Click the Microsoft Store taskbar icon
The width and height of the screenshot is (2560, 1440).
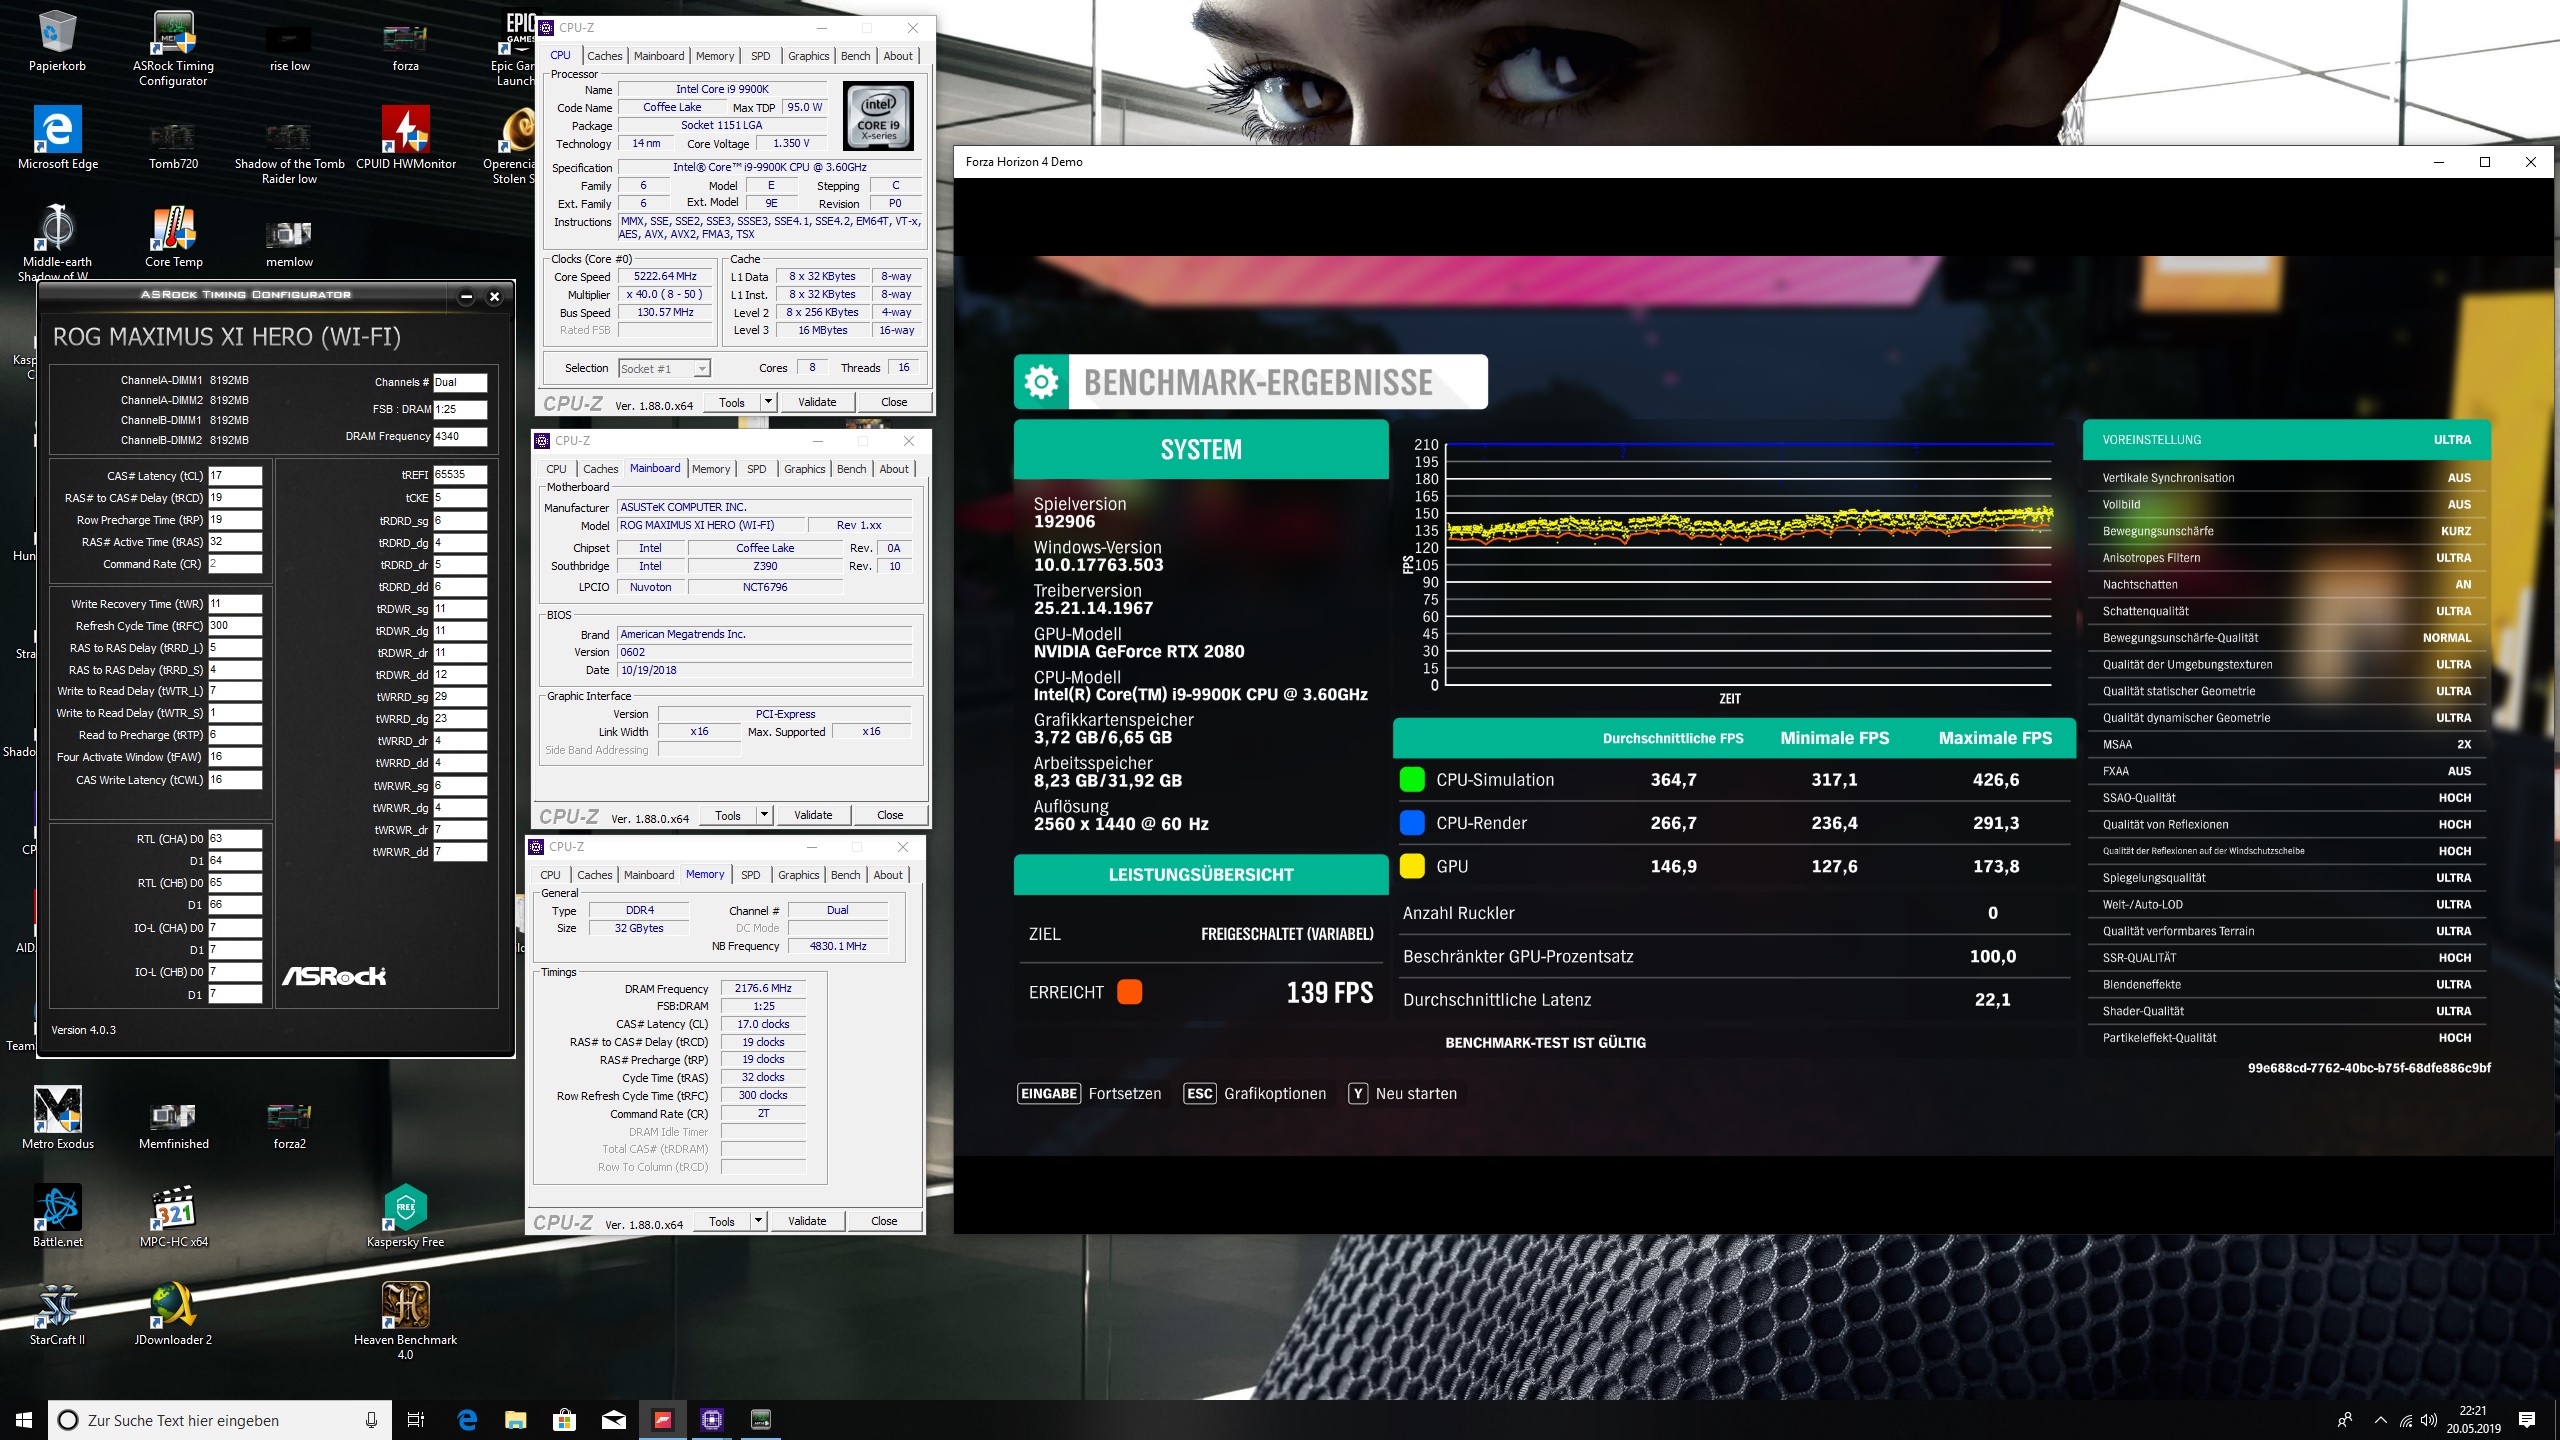pos(564,1419)
